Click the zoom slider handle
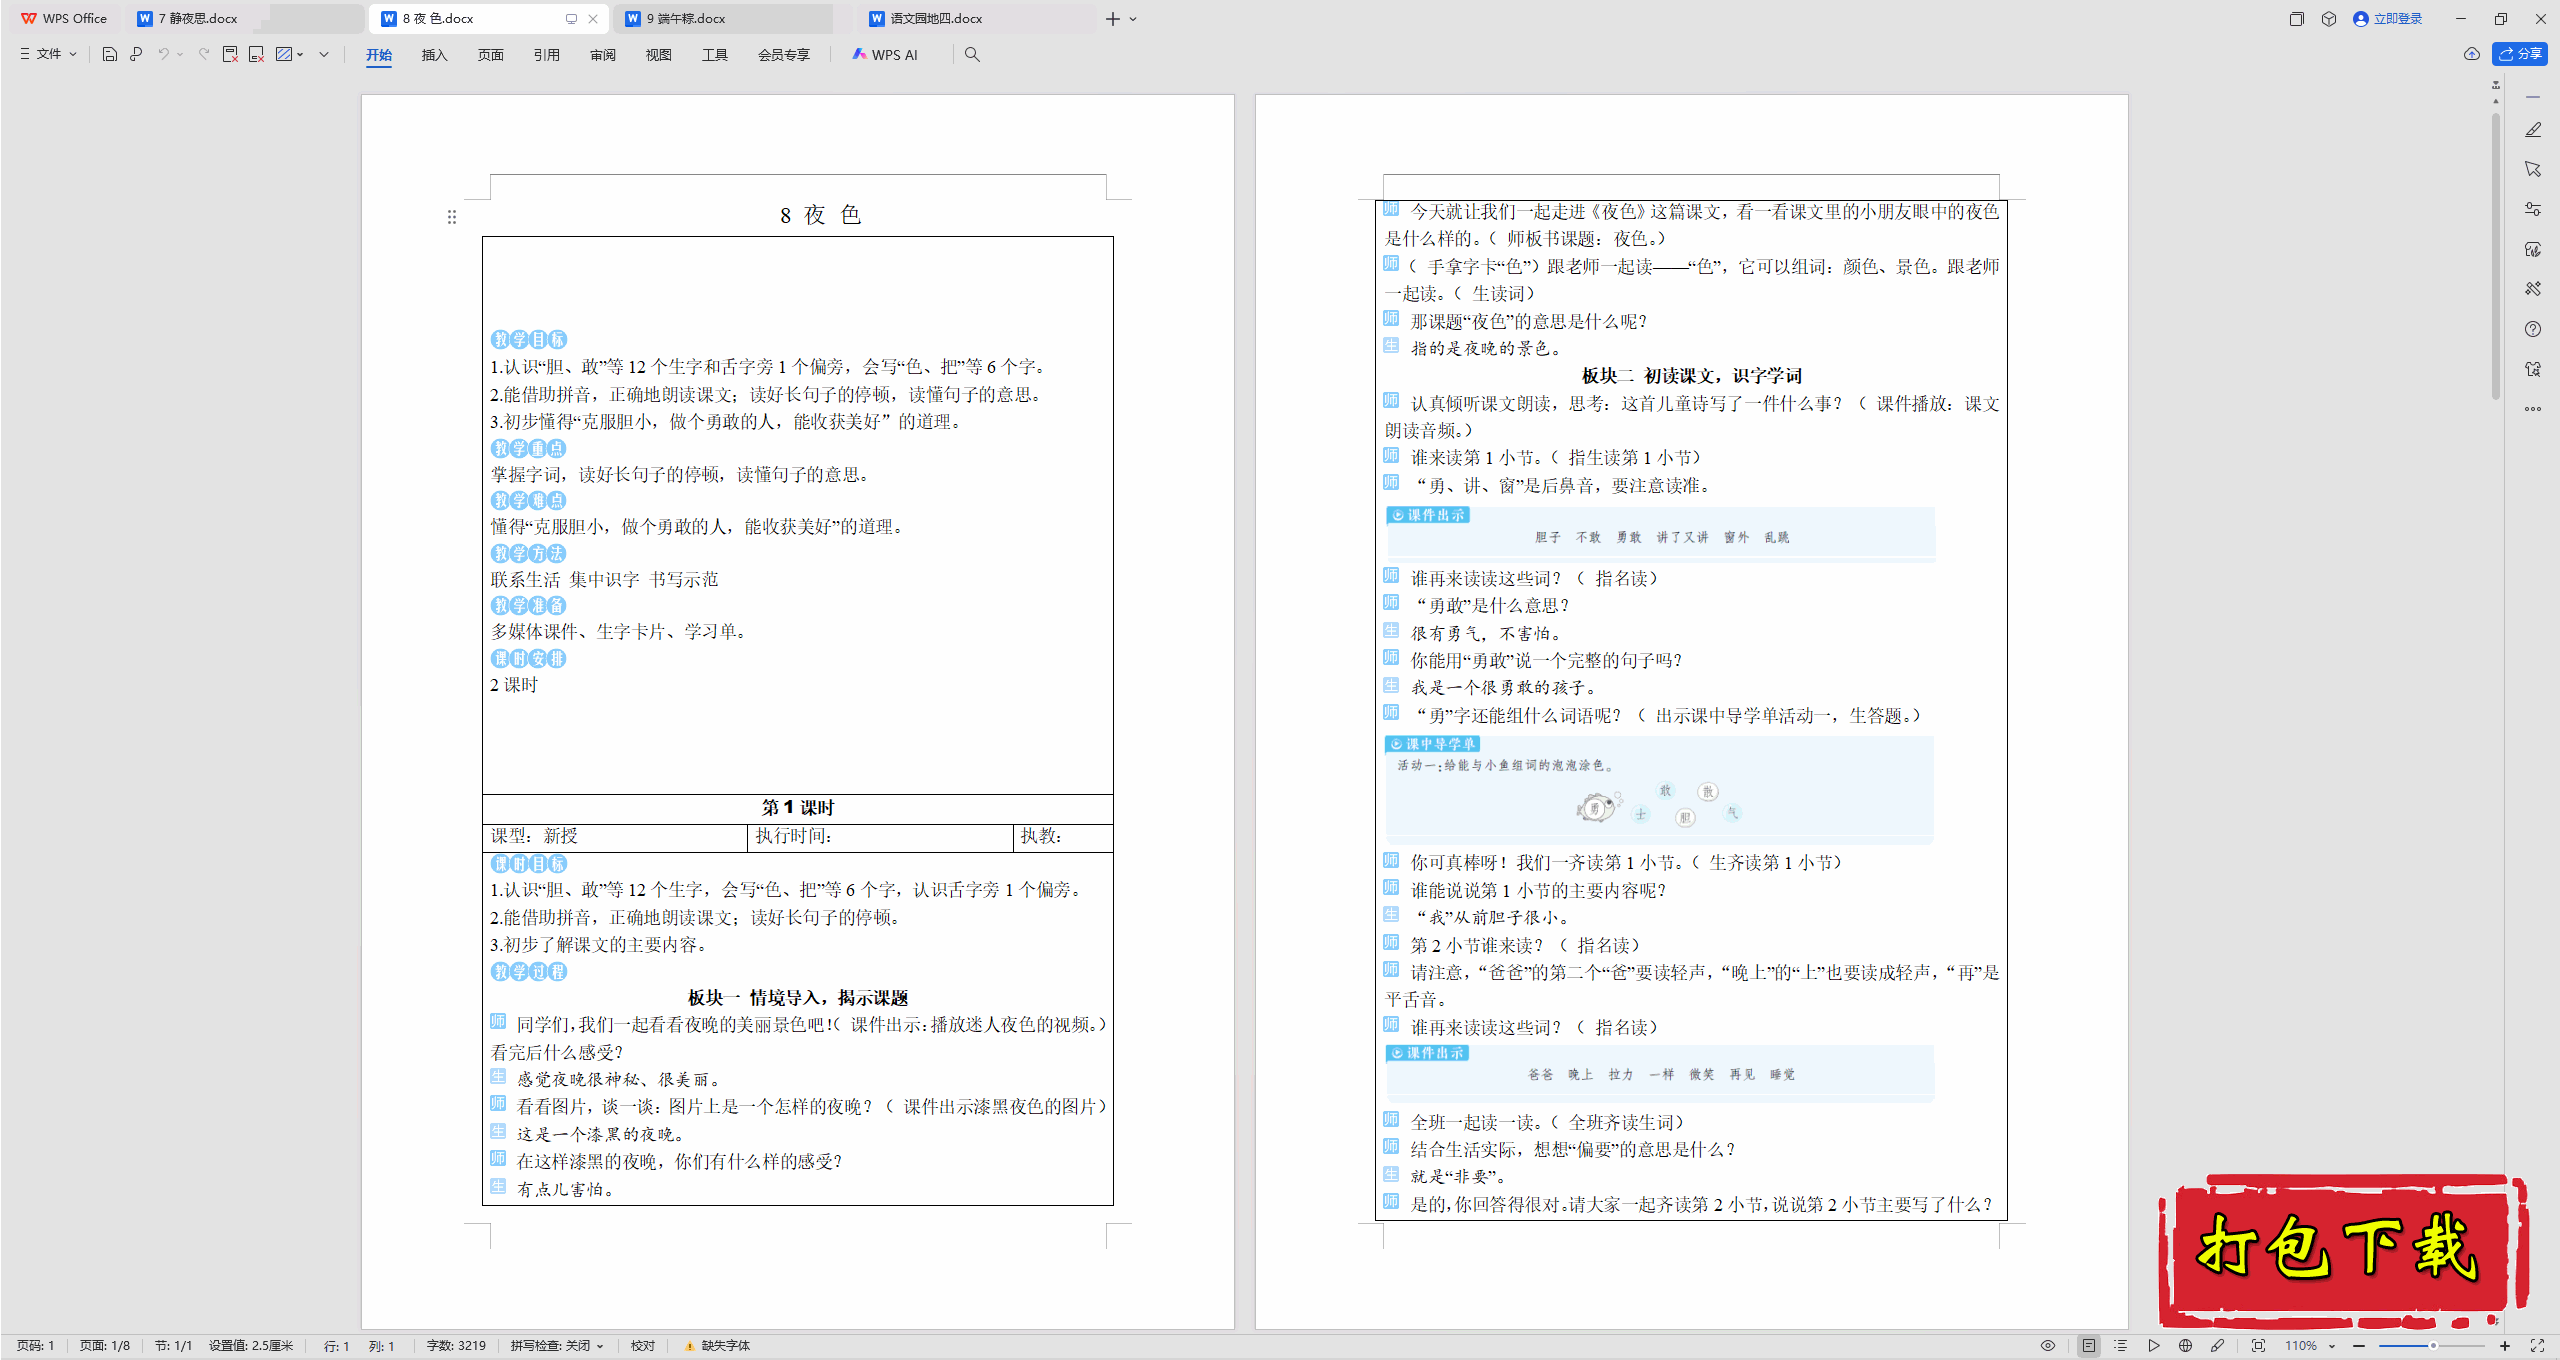 pyautogui.click(x=2432, y=1346)
